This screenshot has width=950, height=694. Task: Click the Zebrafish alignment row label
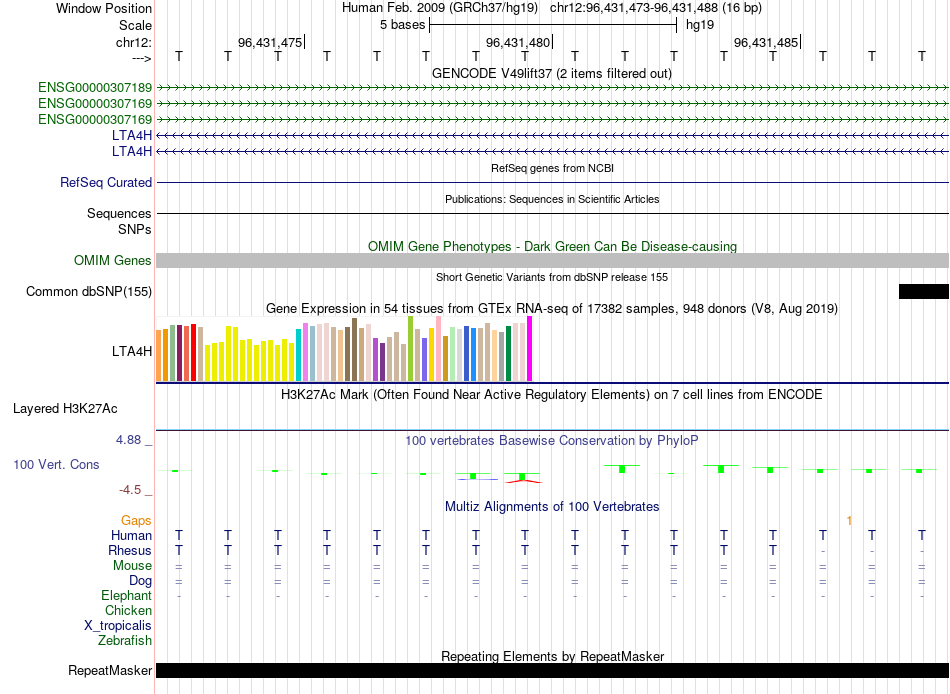pos(125,641)
